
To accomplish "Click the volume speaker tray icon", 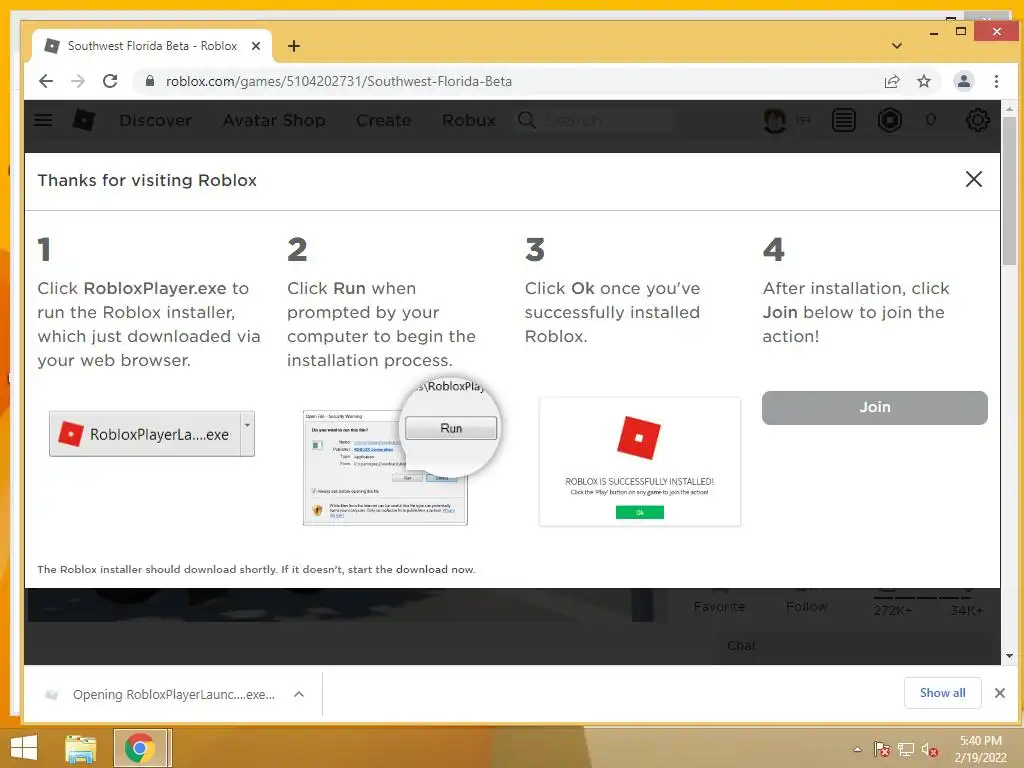I will (929, 749).
